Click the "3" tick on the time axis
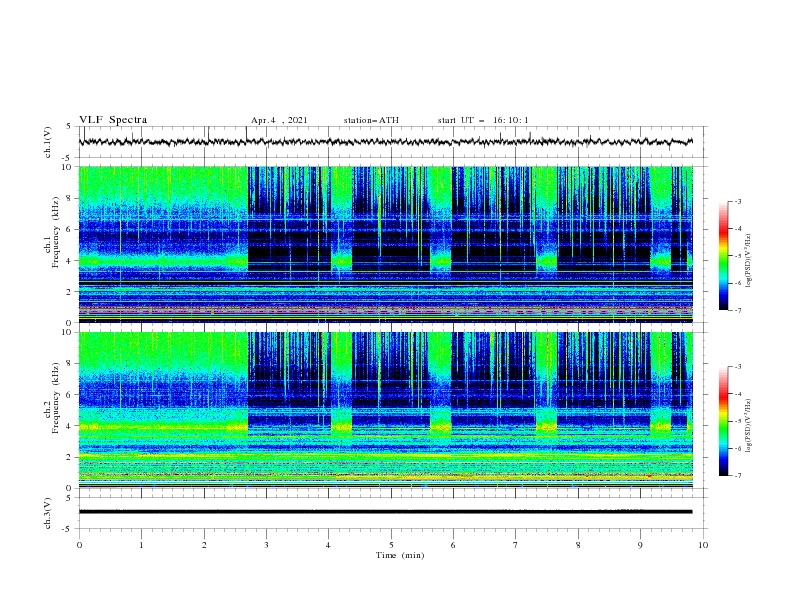Image resolution: width=792 pixels, height=612 pixels. [267, 545]
